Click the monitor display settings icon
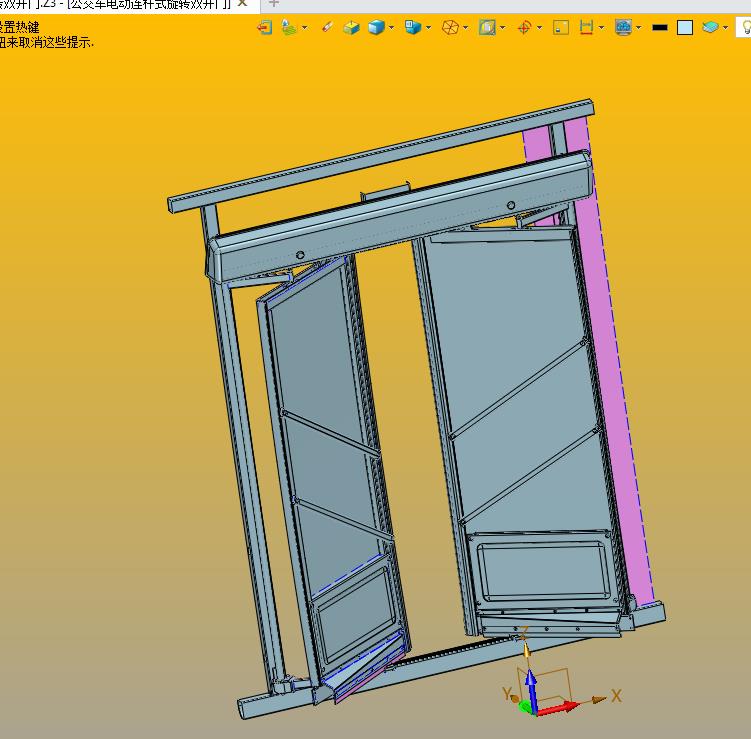The width and height of the screenshot is (751, 739). coord(623,27)
